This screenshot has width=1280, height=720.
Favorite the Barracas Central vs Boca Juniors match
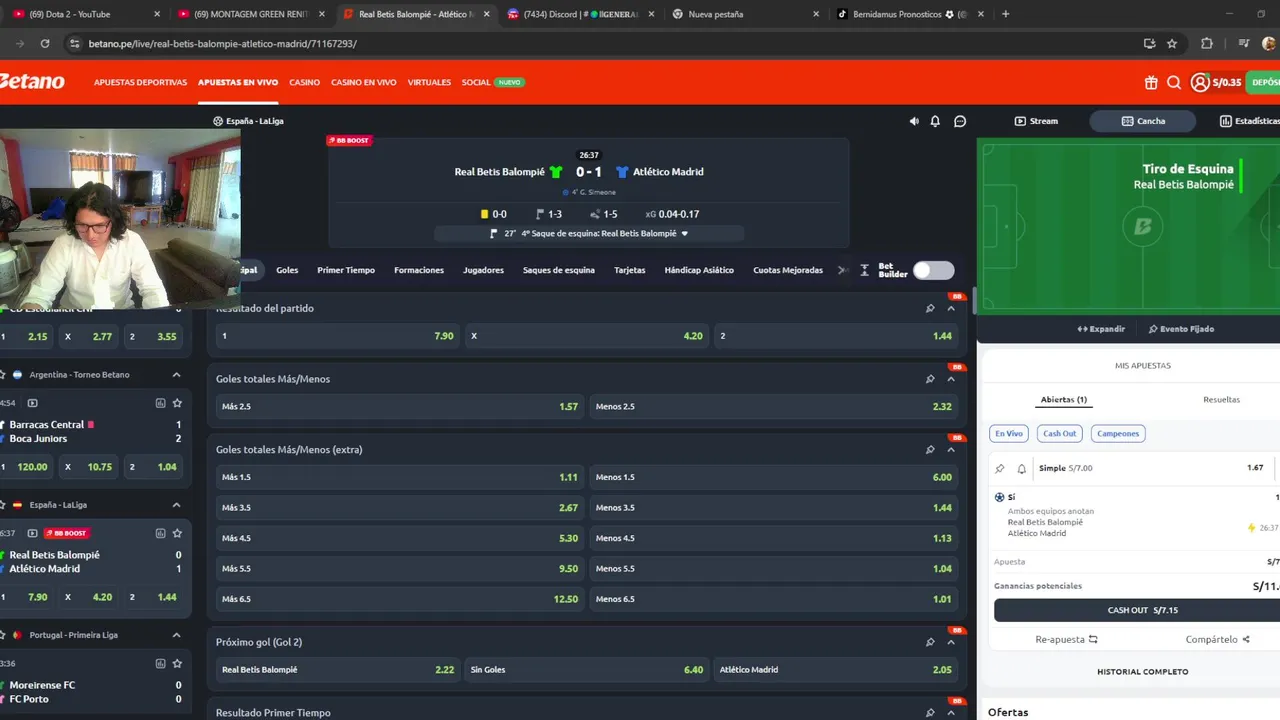tap(177, 403)
